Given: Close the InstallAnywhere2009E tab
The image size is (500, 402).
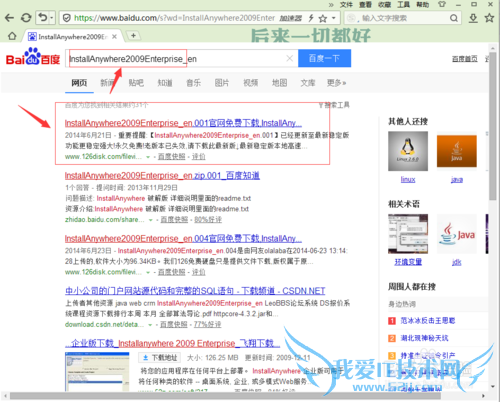Looking at the screenshot, I should 114,36.
